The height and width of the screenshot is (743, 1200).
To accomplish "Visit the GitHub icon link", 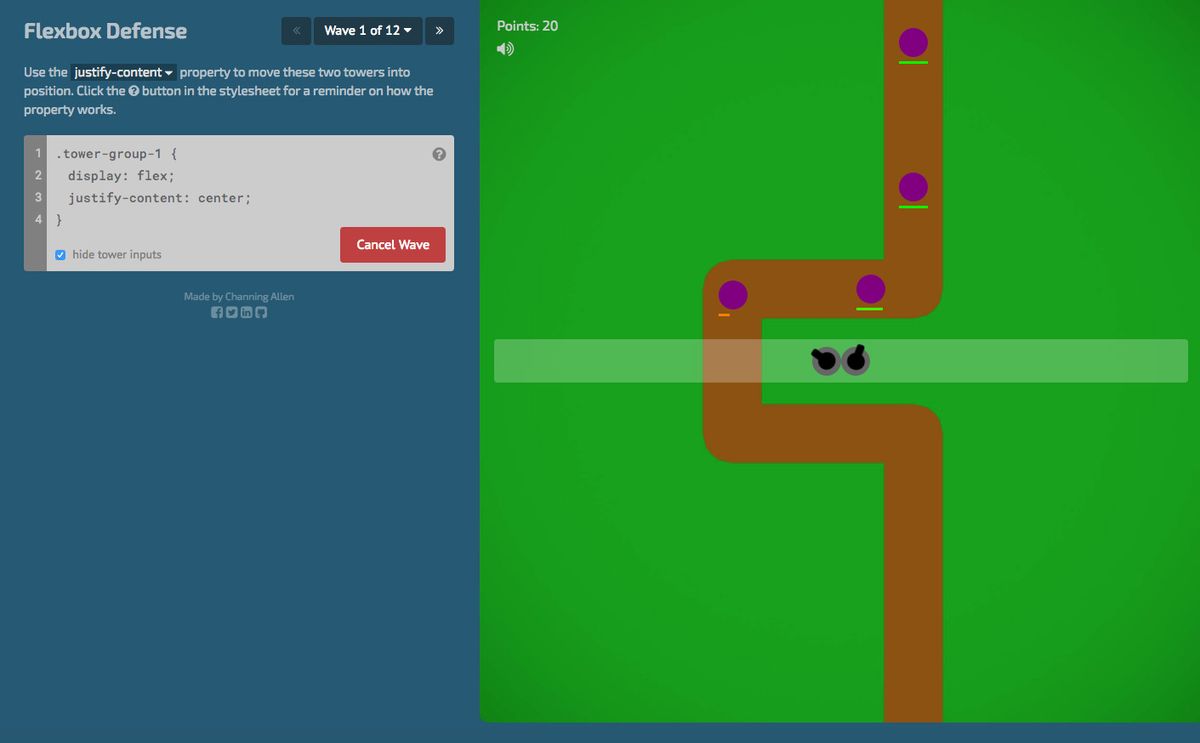I will click(x=261, y=312).
